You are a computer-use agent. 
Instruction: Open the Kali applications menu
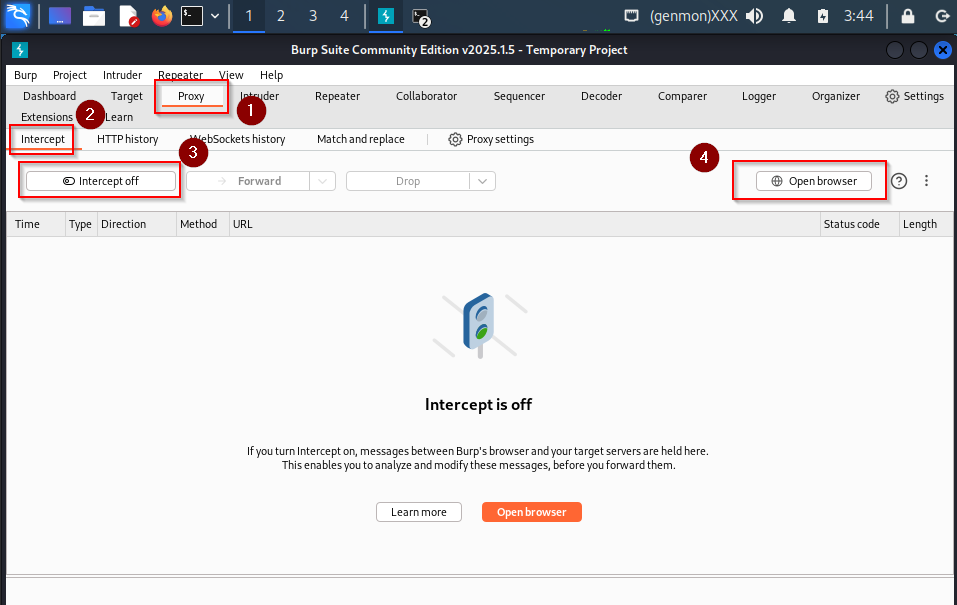tap(18, 16)
